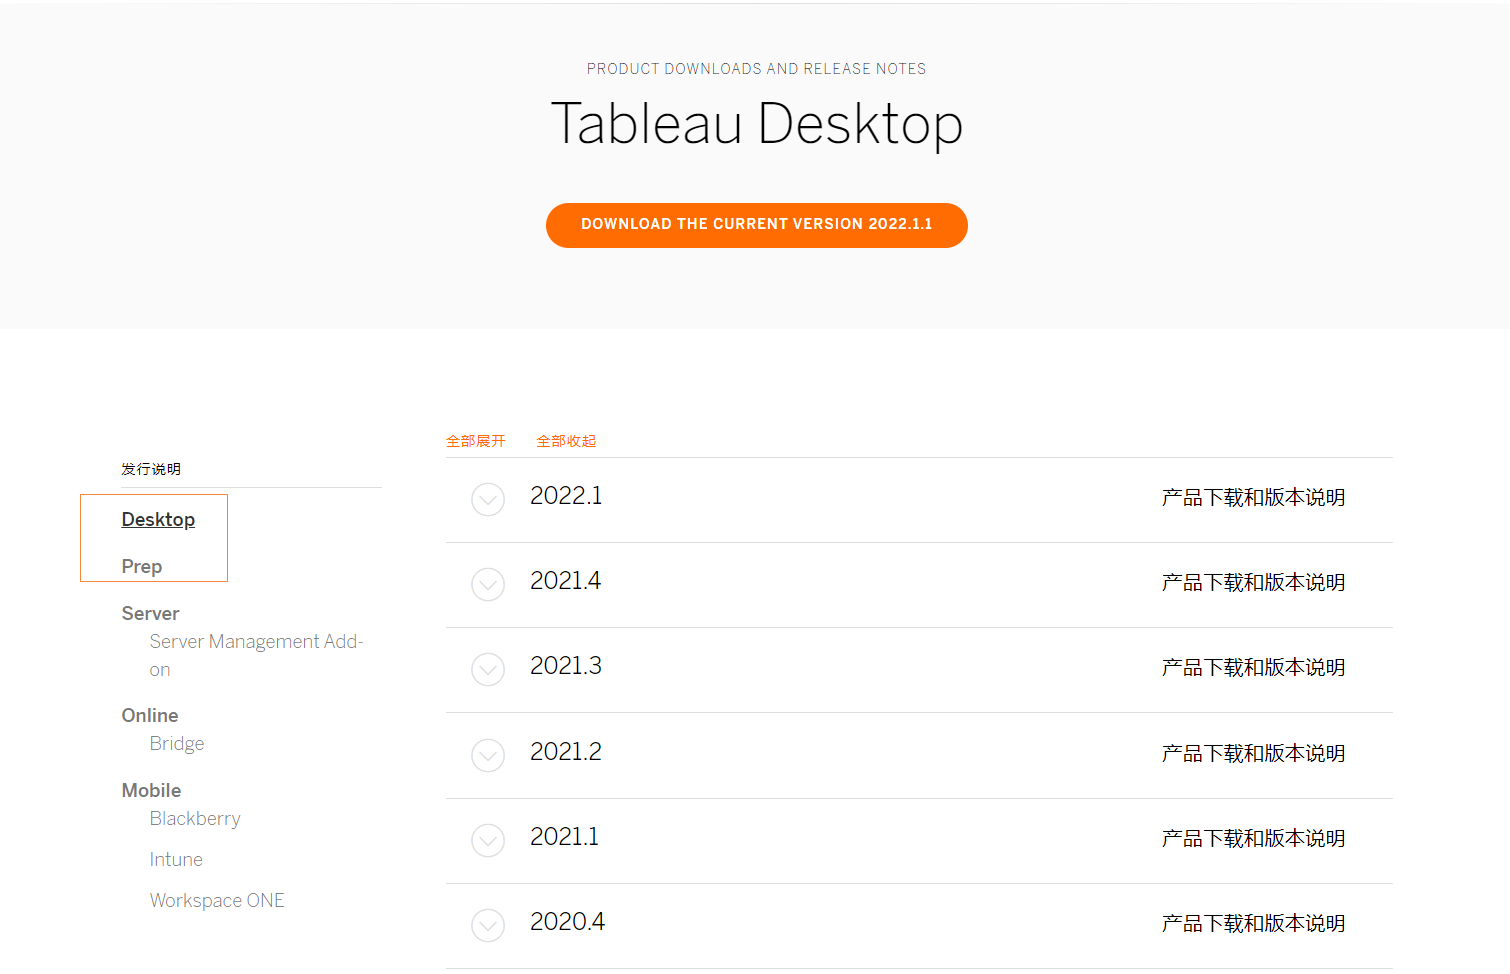Click 全部展开 to expand all versions
This screenshot has width=1510, height=974.
[476, 440]
